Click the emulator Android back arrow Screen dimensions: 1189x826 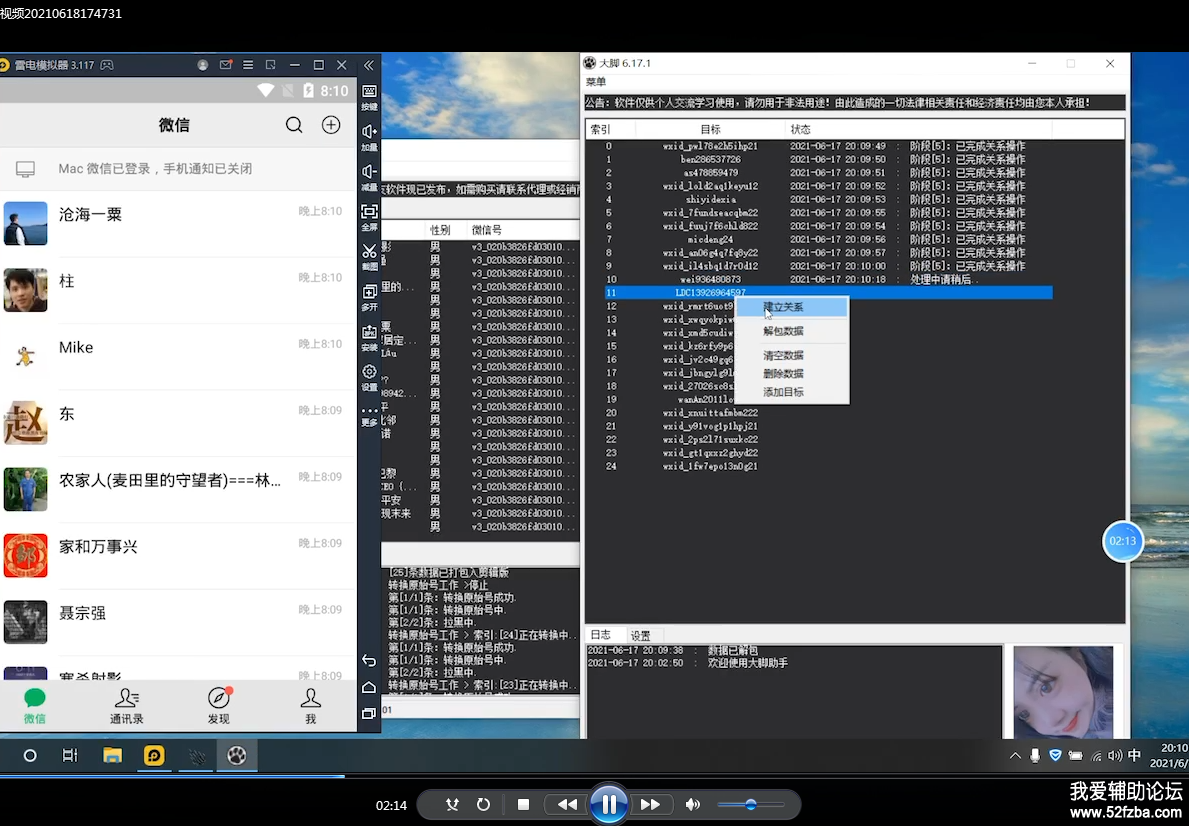point(369,661)
